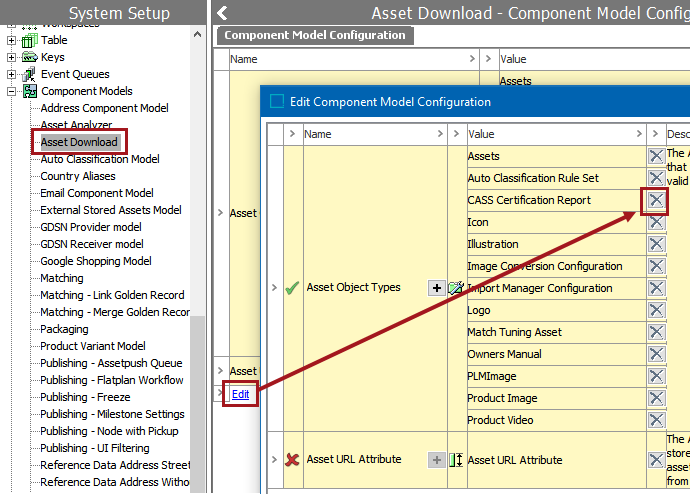The width and height of the screenshot is (690, 494).
Task: Click the dialog Name column header
Action: [x=374, y=134]
